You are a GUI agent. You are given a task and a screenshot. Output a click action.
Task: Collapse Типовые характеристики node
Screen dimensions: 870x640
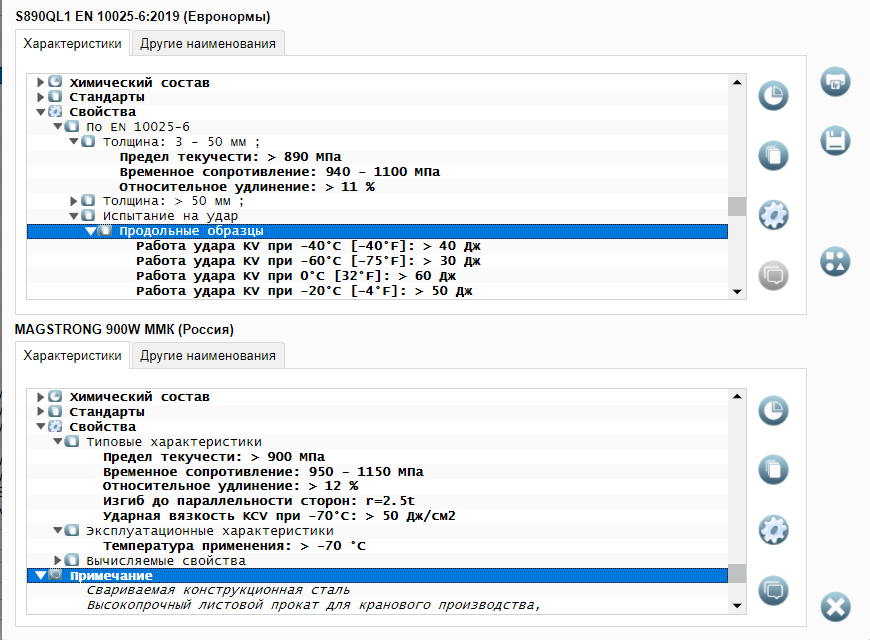click(57, 441)
